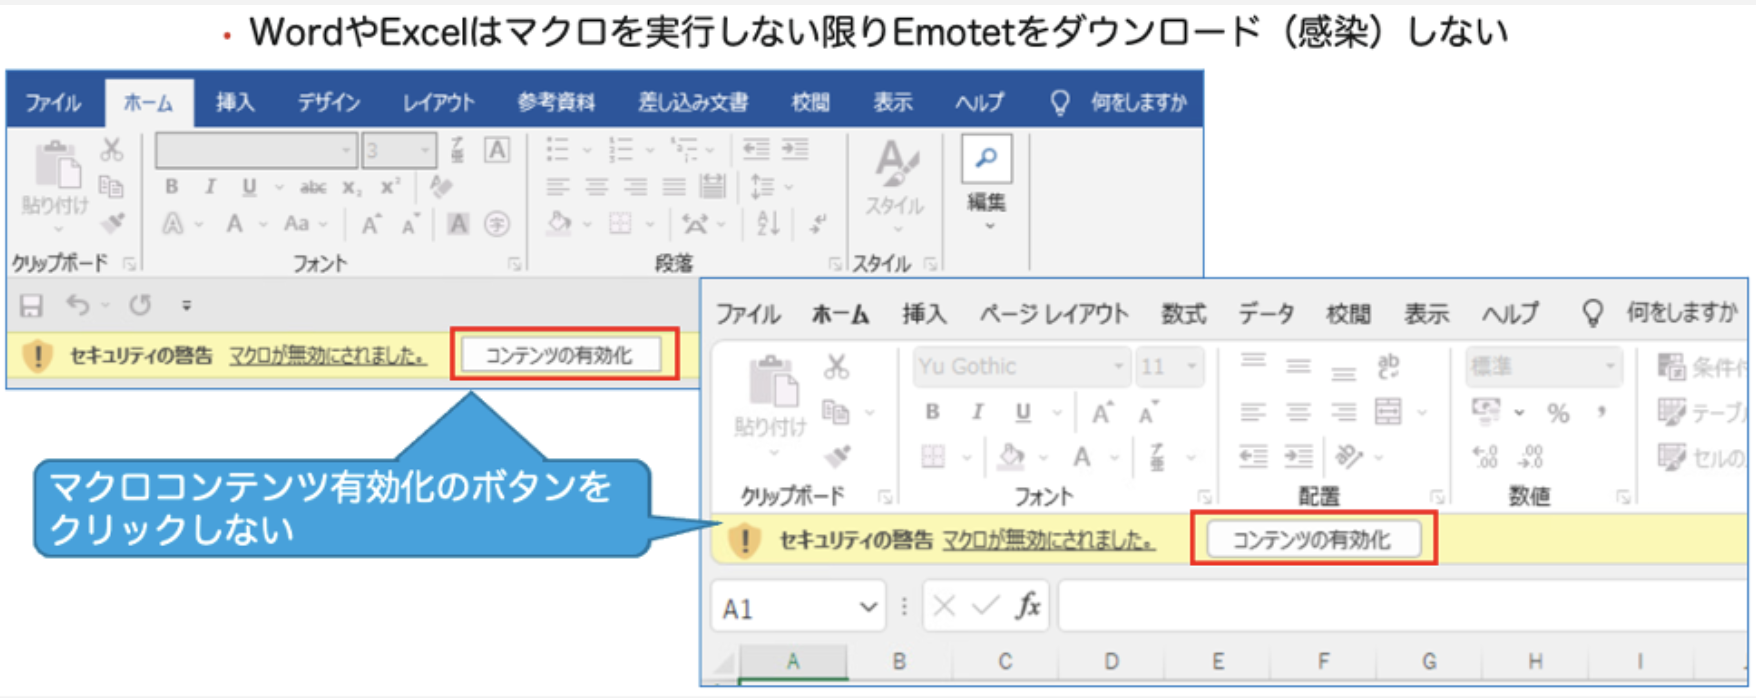This screenshot has width=1756, height=698.
Task: Open Word font name combo box
Action: [256, 150]
